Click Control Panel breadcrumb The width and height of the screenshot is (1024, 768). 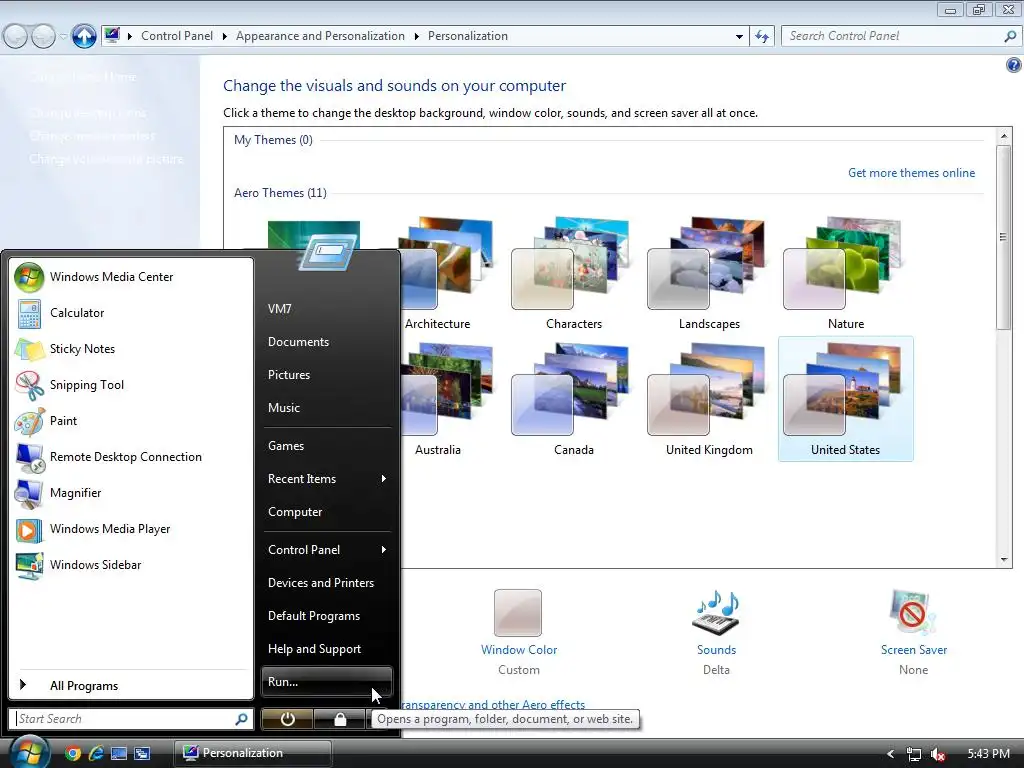(177, 36)
